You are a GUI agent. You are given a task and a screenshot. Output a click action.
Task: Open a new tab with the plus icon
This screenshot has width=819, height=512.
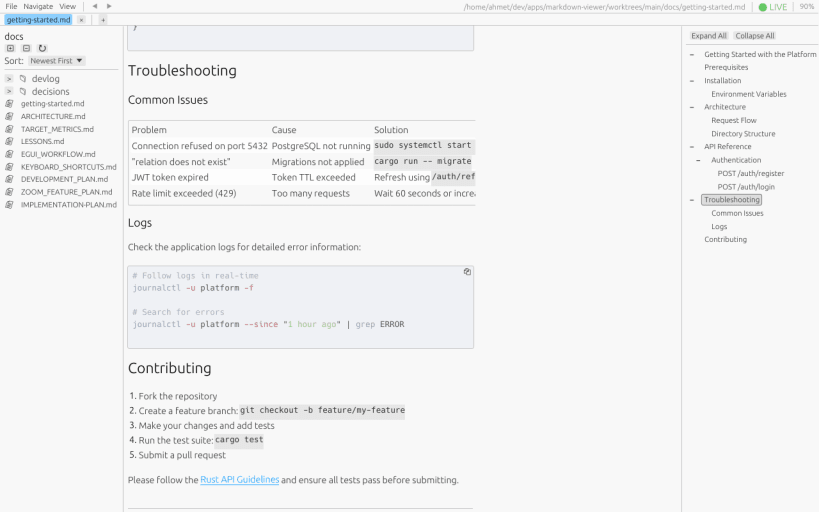(103, 20)
